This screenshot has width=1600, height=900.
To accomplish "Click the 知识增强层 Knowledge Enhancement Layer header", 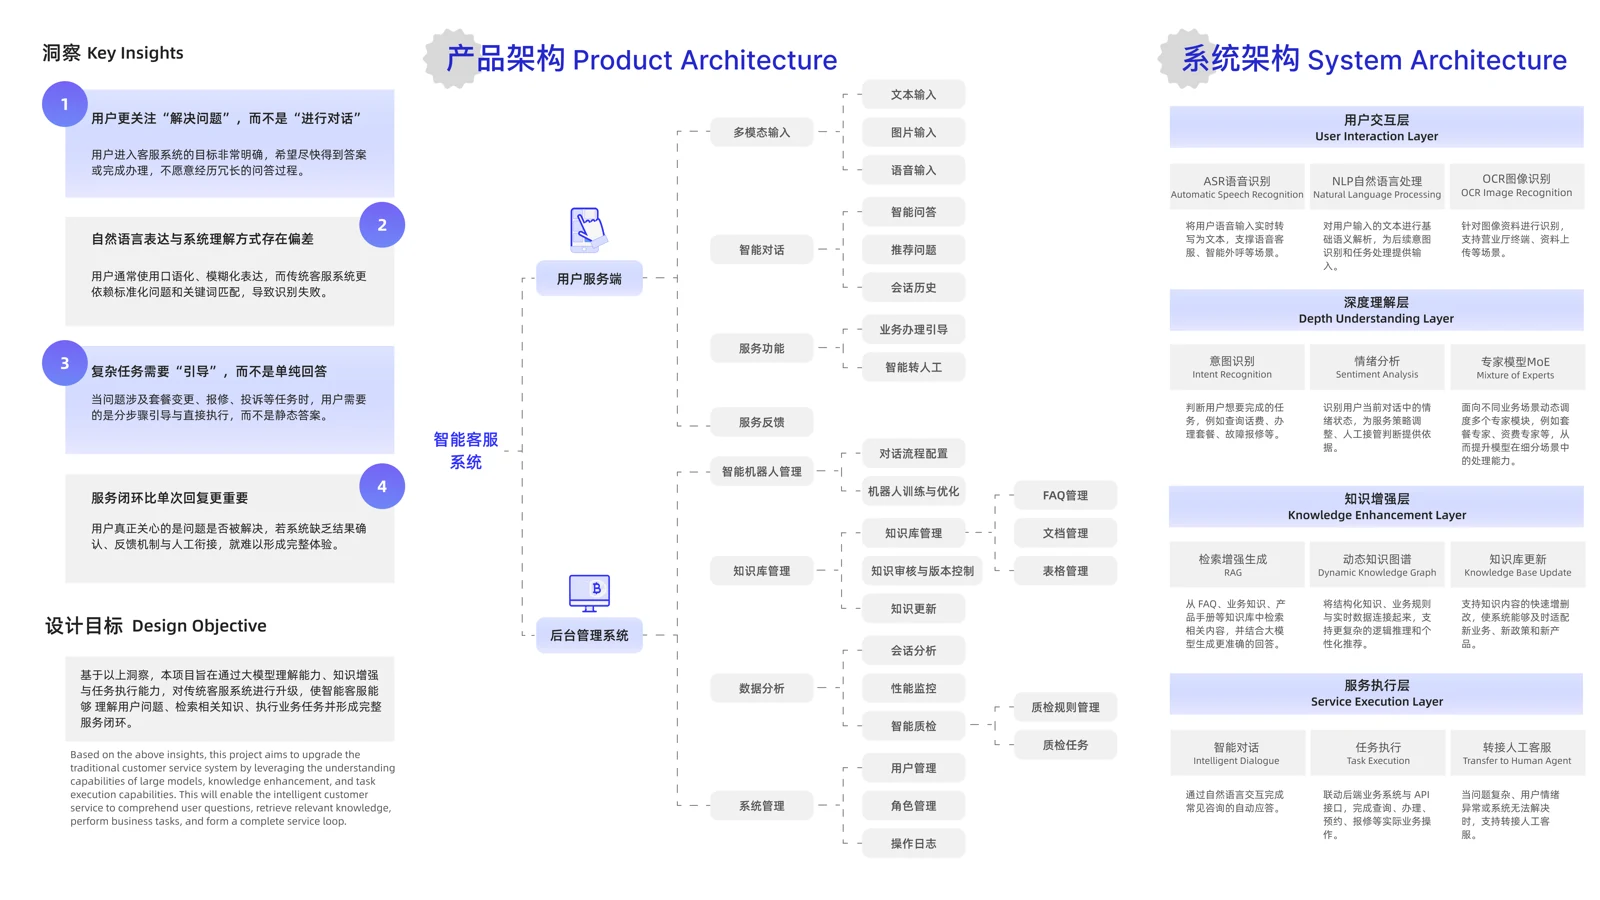I will click(x=1376, y=506).
